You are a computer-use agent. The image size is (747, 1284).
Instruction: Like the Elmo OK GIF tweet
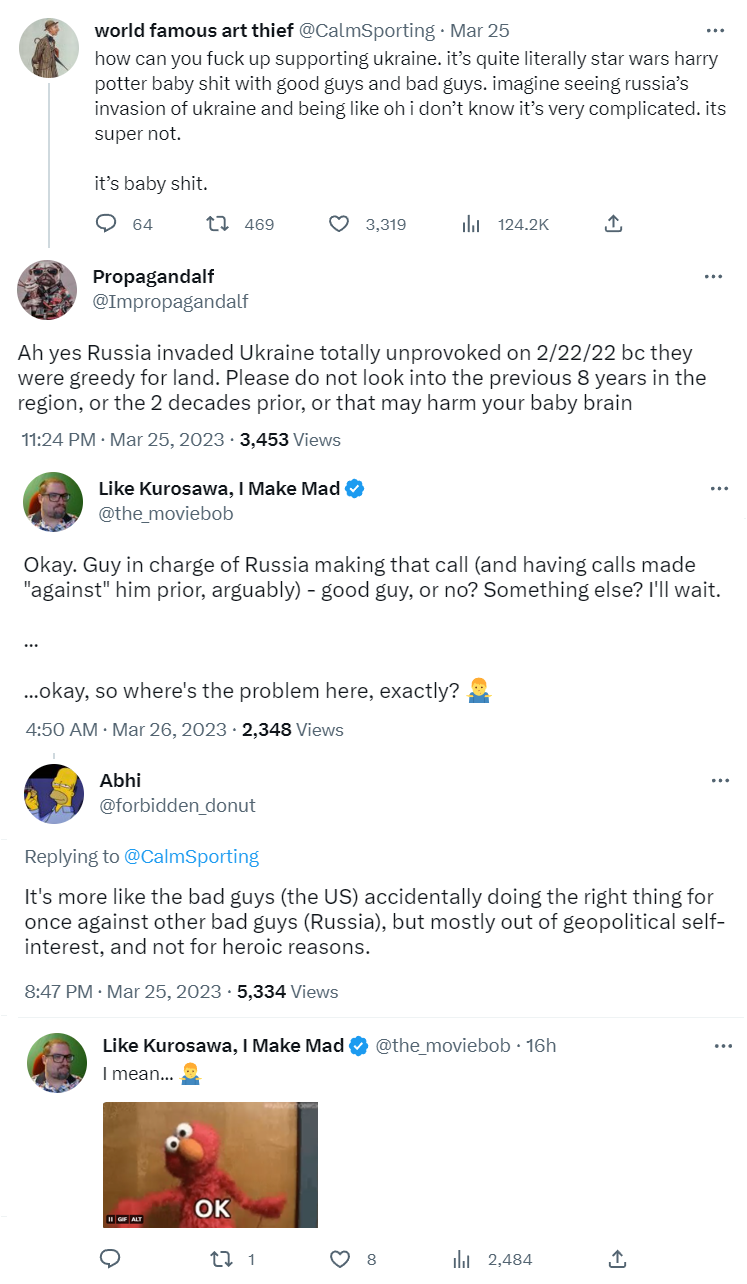pyautogui.click(x=341, y=1258)
